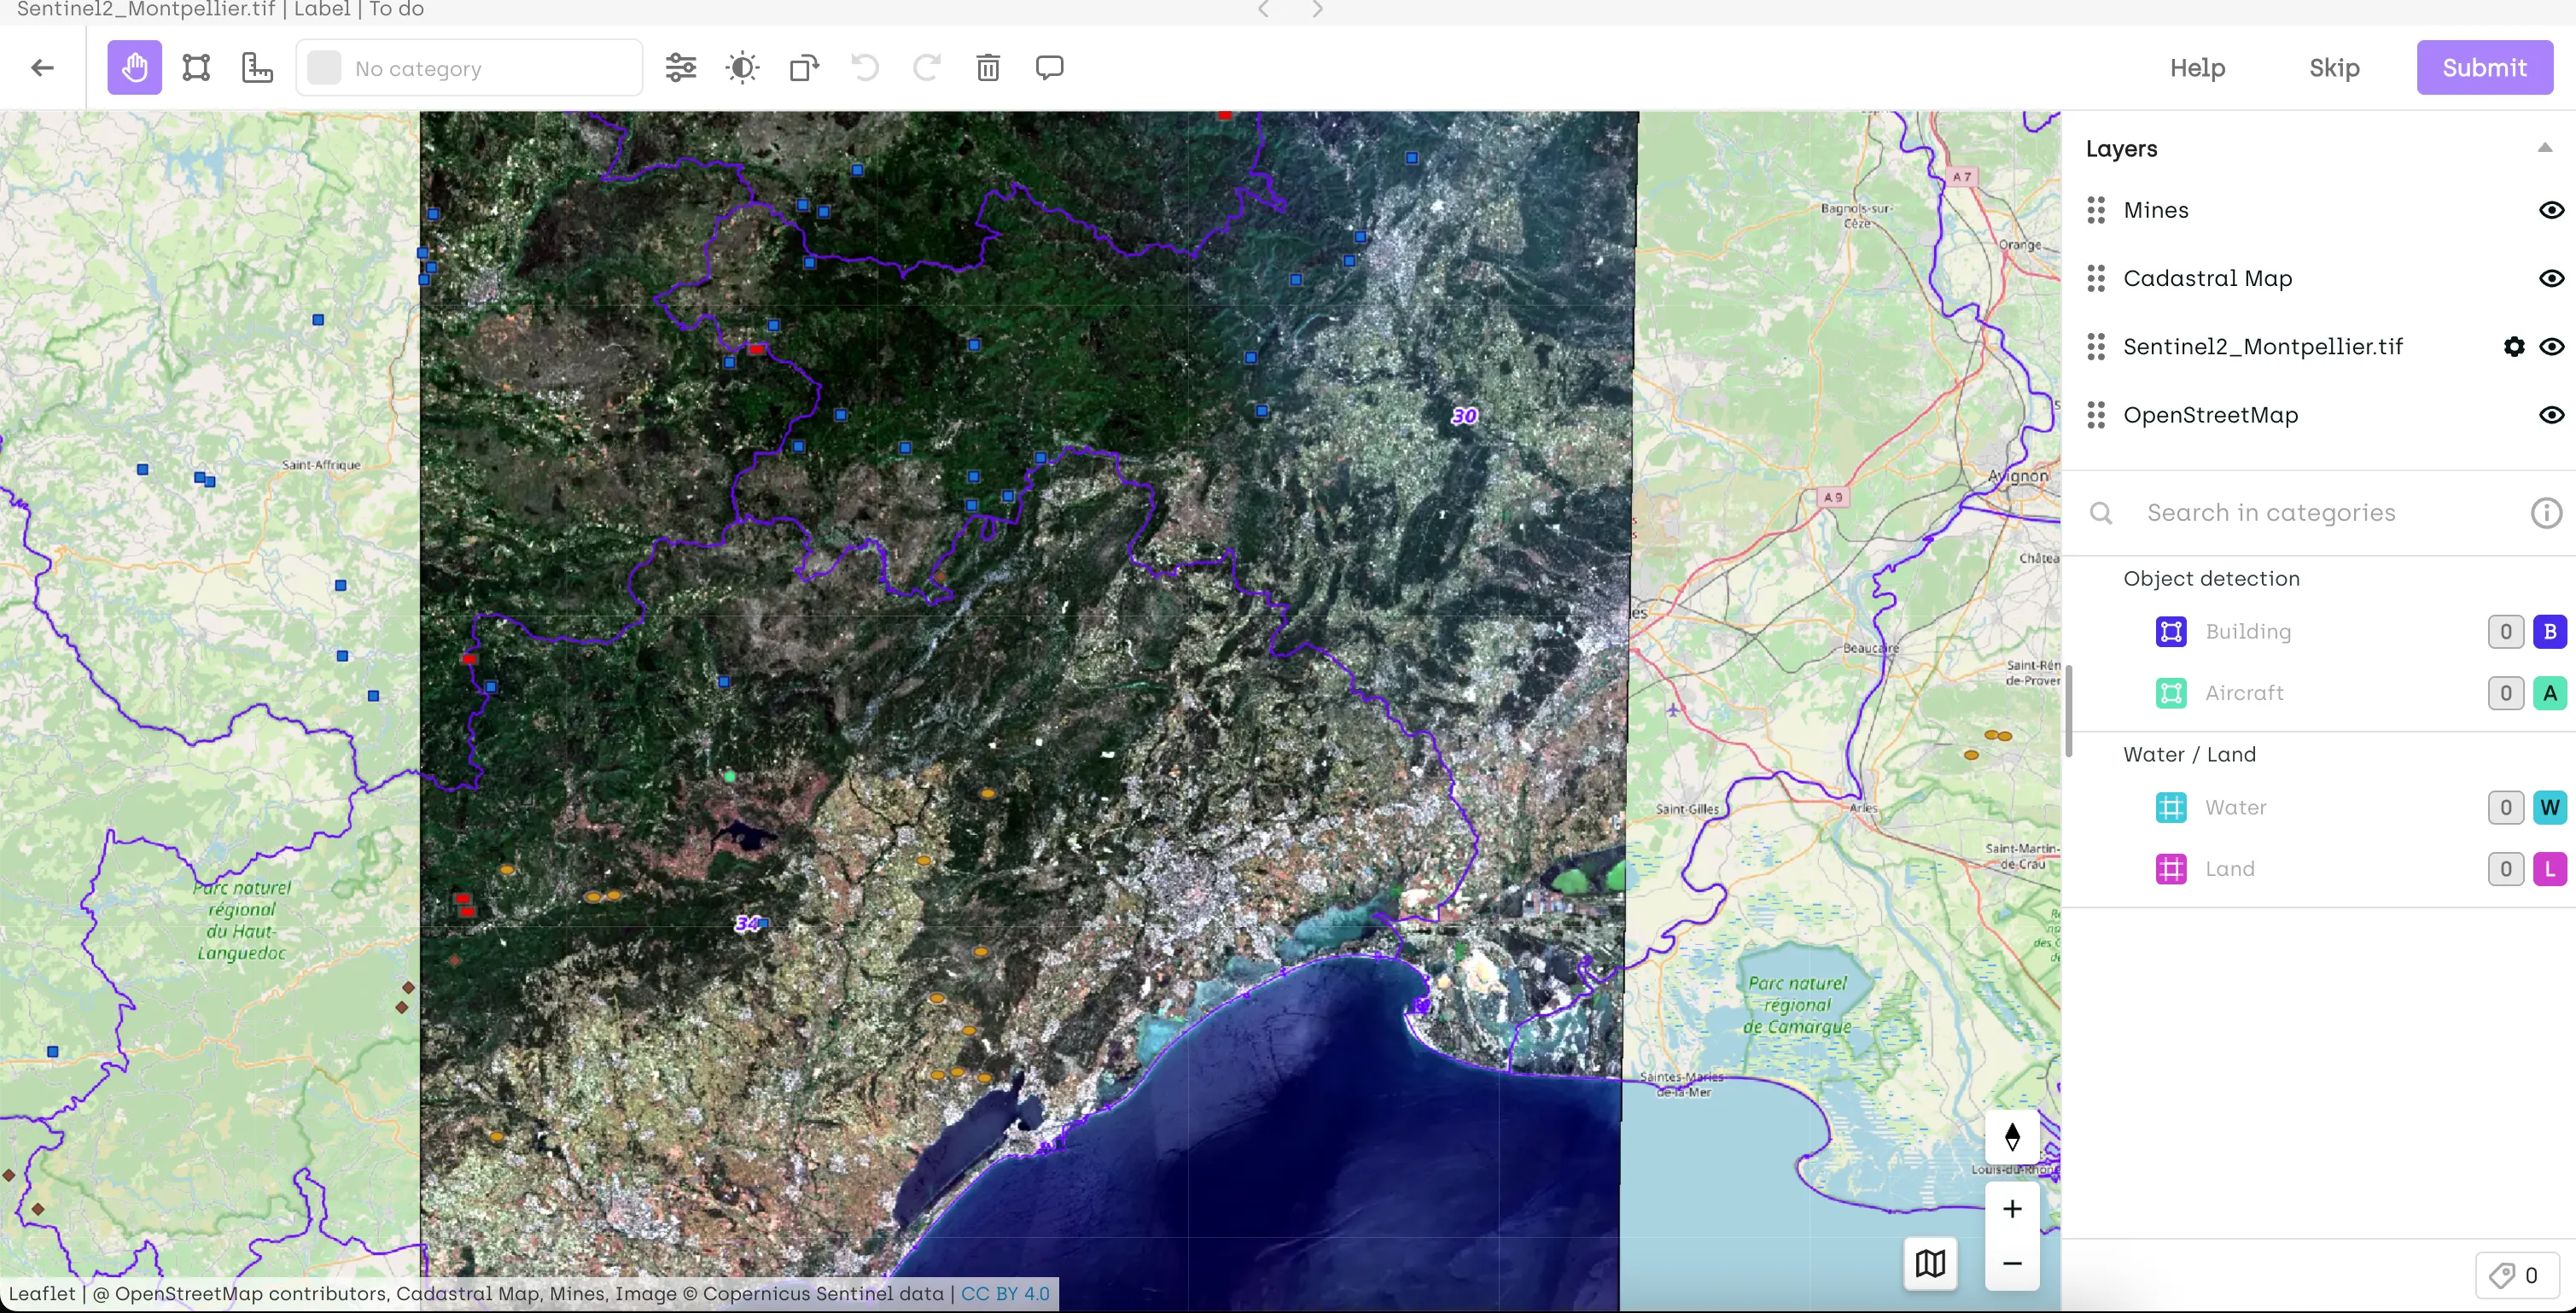
Task: Select the Building category
Action: 2247,632
